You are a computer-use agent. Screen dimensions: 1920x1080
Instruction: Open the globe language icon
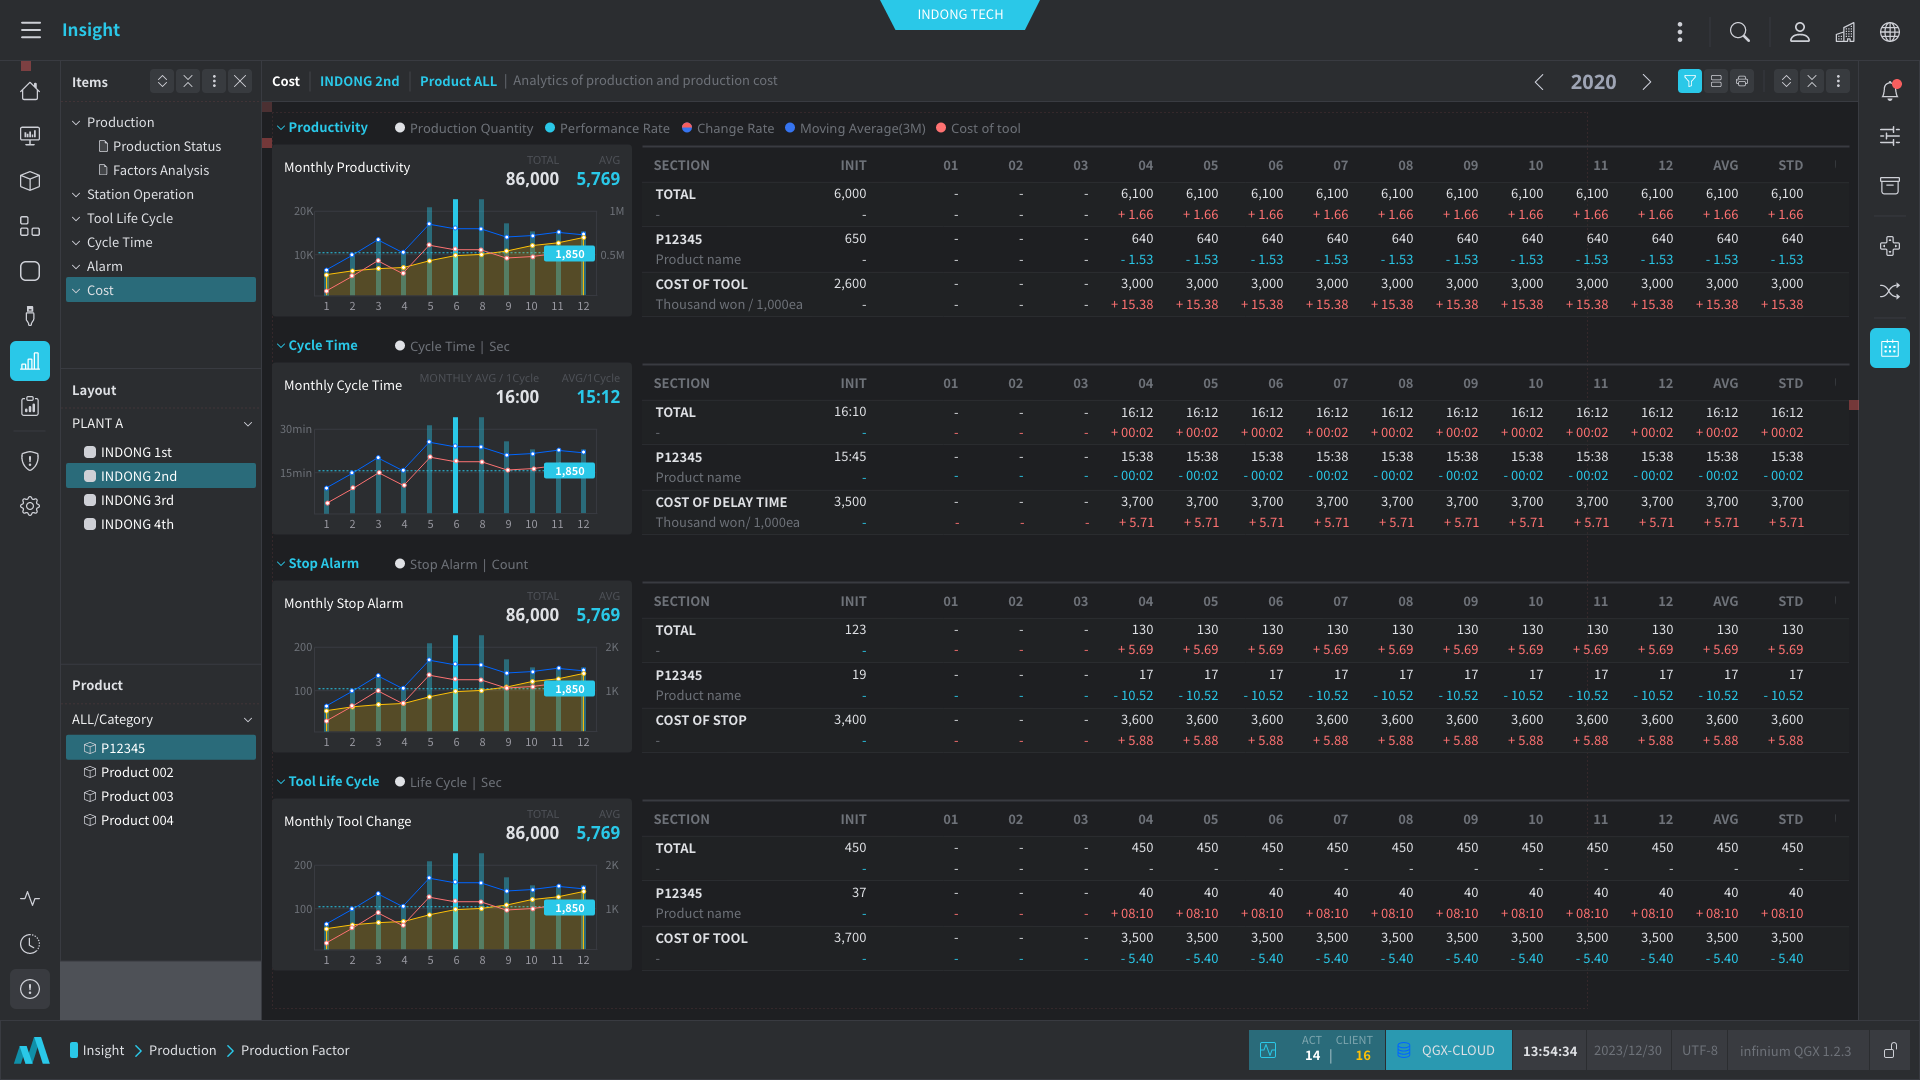click(1889, 32)
